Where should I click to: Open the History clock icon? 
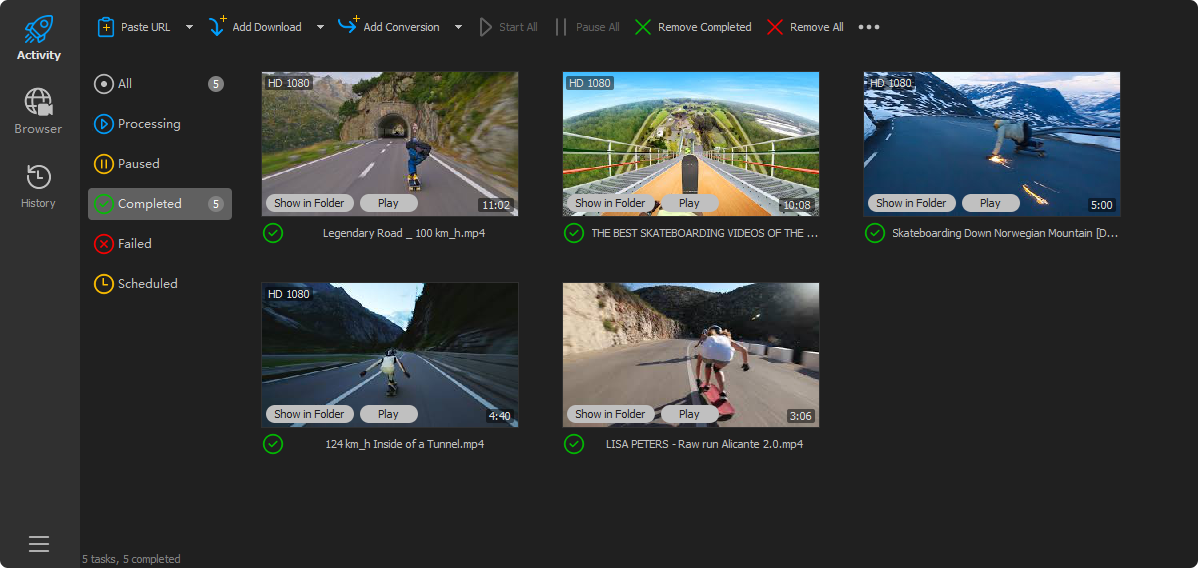tap(38, 178)
